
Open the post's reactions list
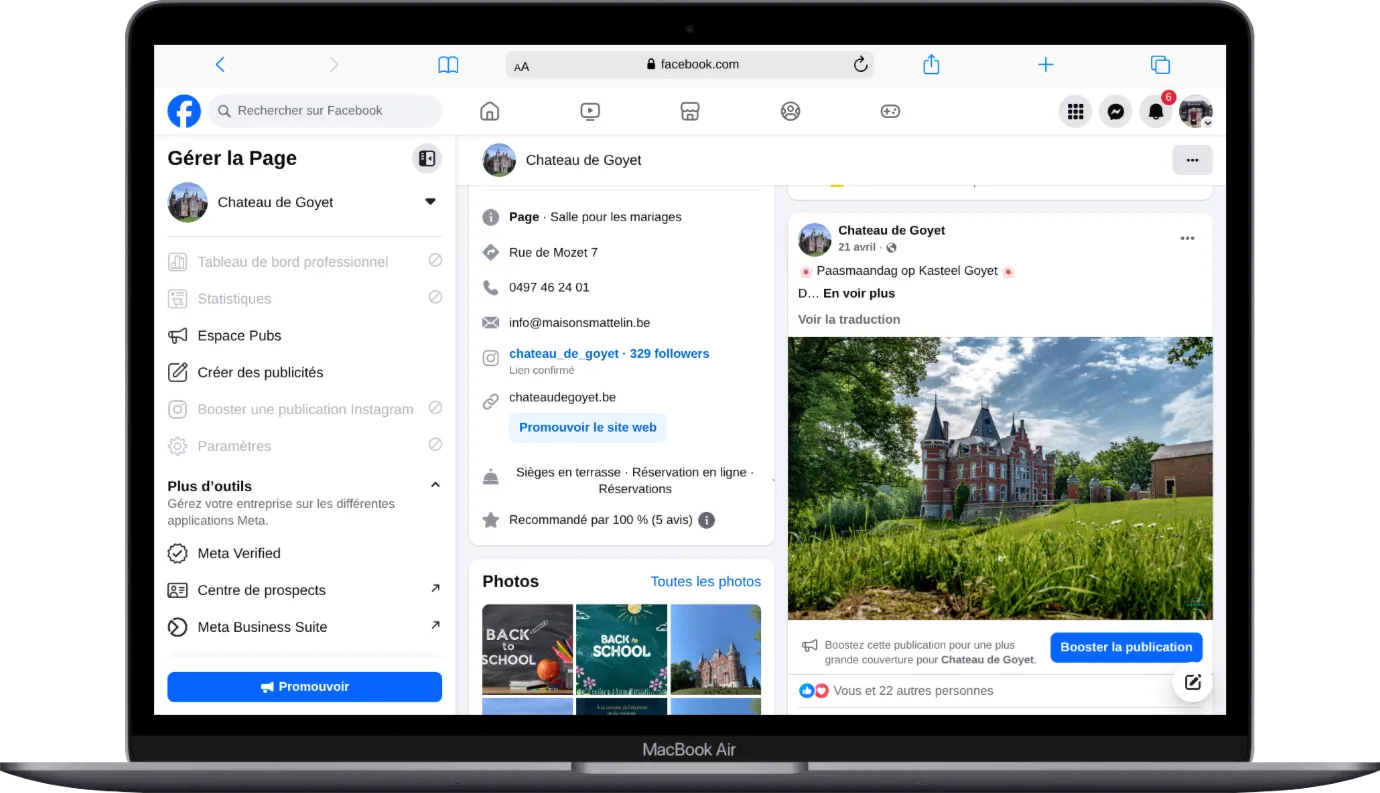896,690
